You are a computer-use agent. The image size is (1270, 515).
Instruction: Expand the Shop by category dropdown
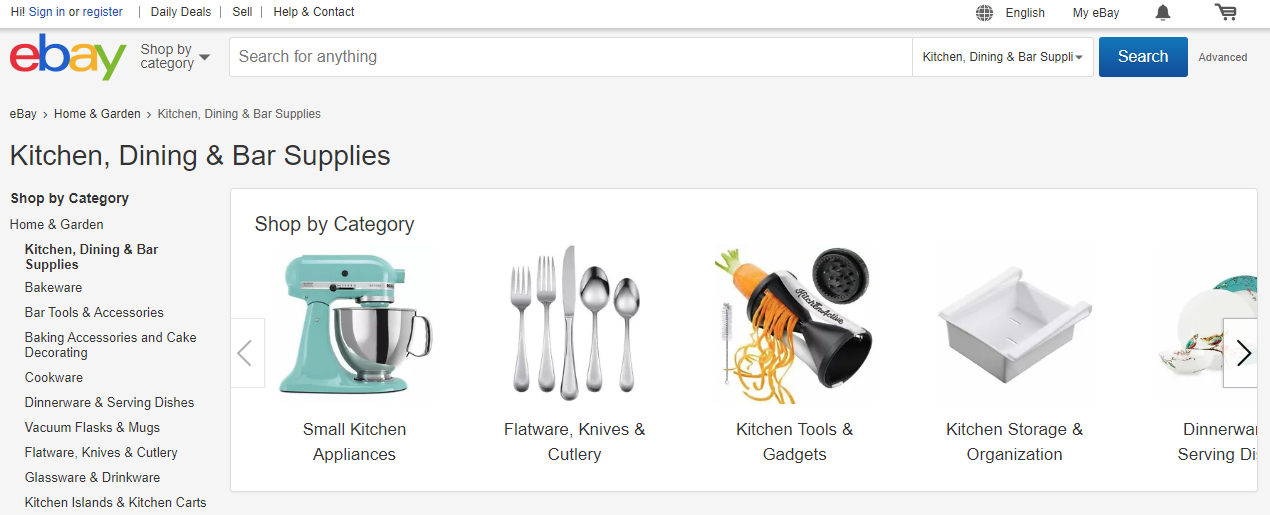point(175,57)
